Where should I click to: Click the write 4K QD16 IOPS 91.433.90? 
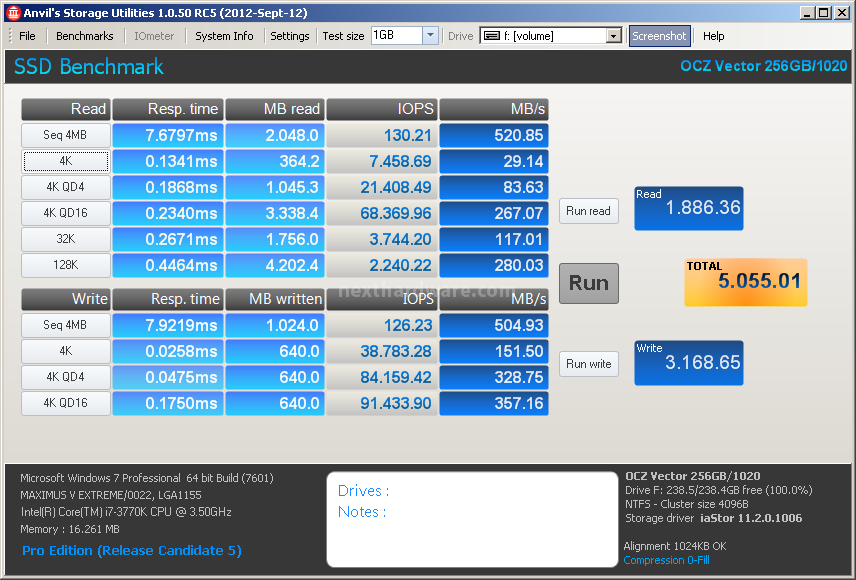[x=381, y=403]
